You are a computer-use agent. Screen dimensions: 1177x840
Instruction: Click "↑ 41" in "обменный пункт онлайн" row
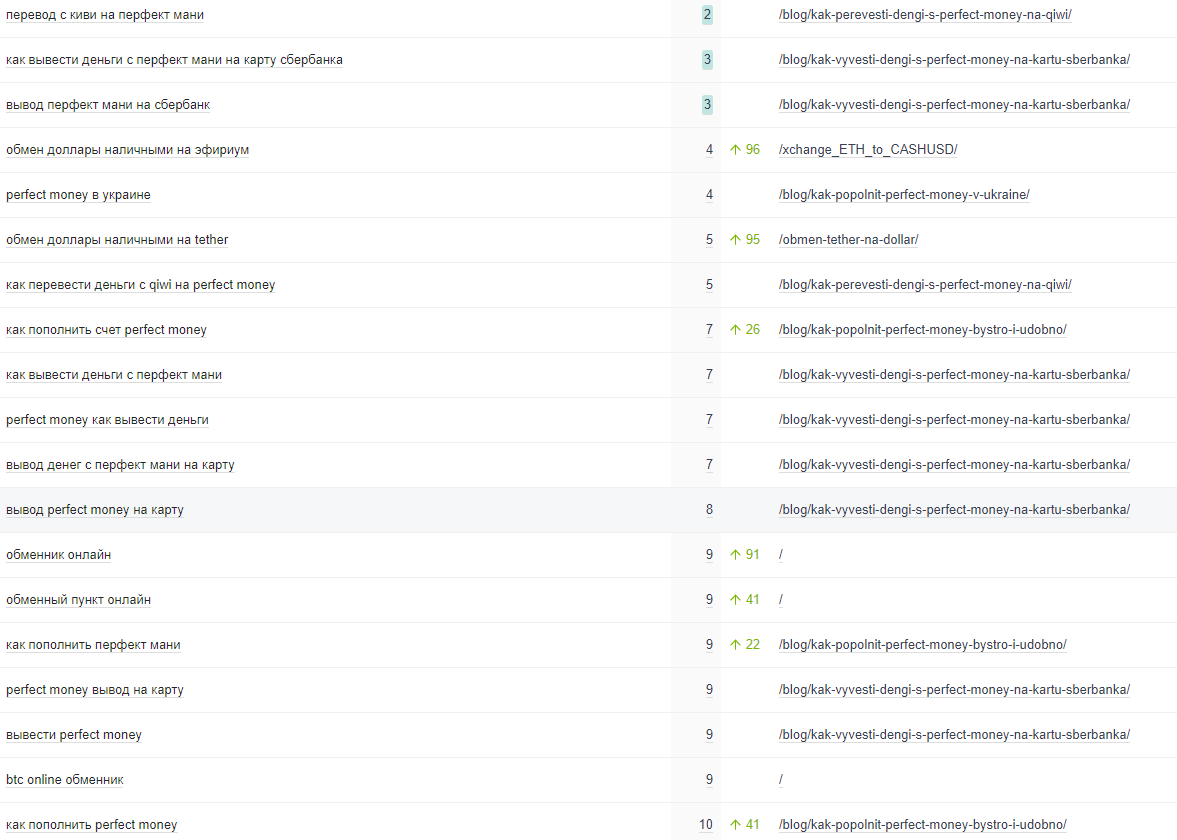click(745, 601)
